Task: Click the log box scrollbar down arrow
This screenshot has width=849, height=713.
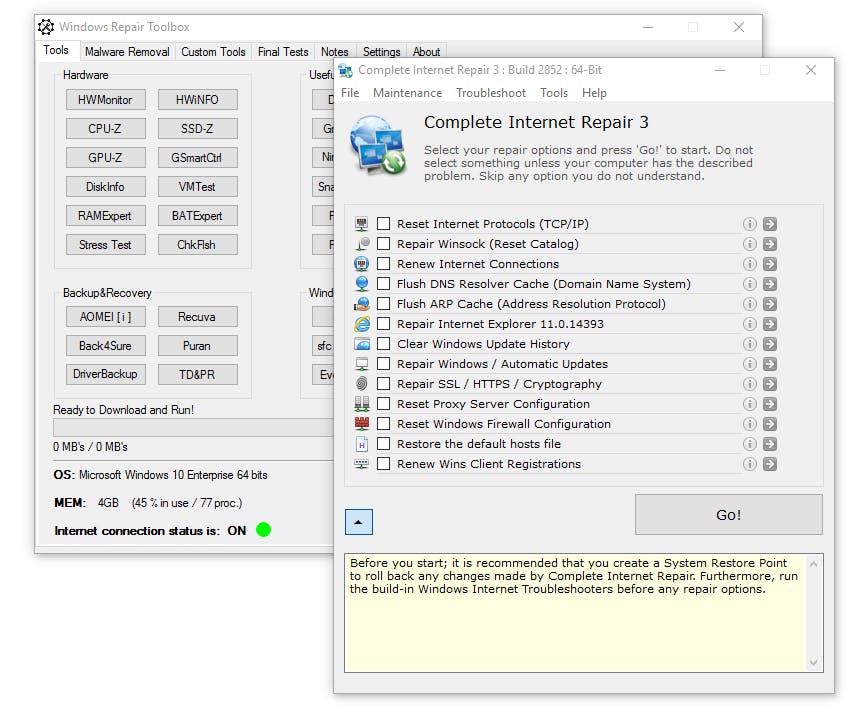Action: [x=813, y=663]
